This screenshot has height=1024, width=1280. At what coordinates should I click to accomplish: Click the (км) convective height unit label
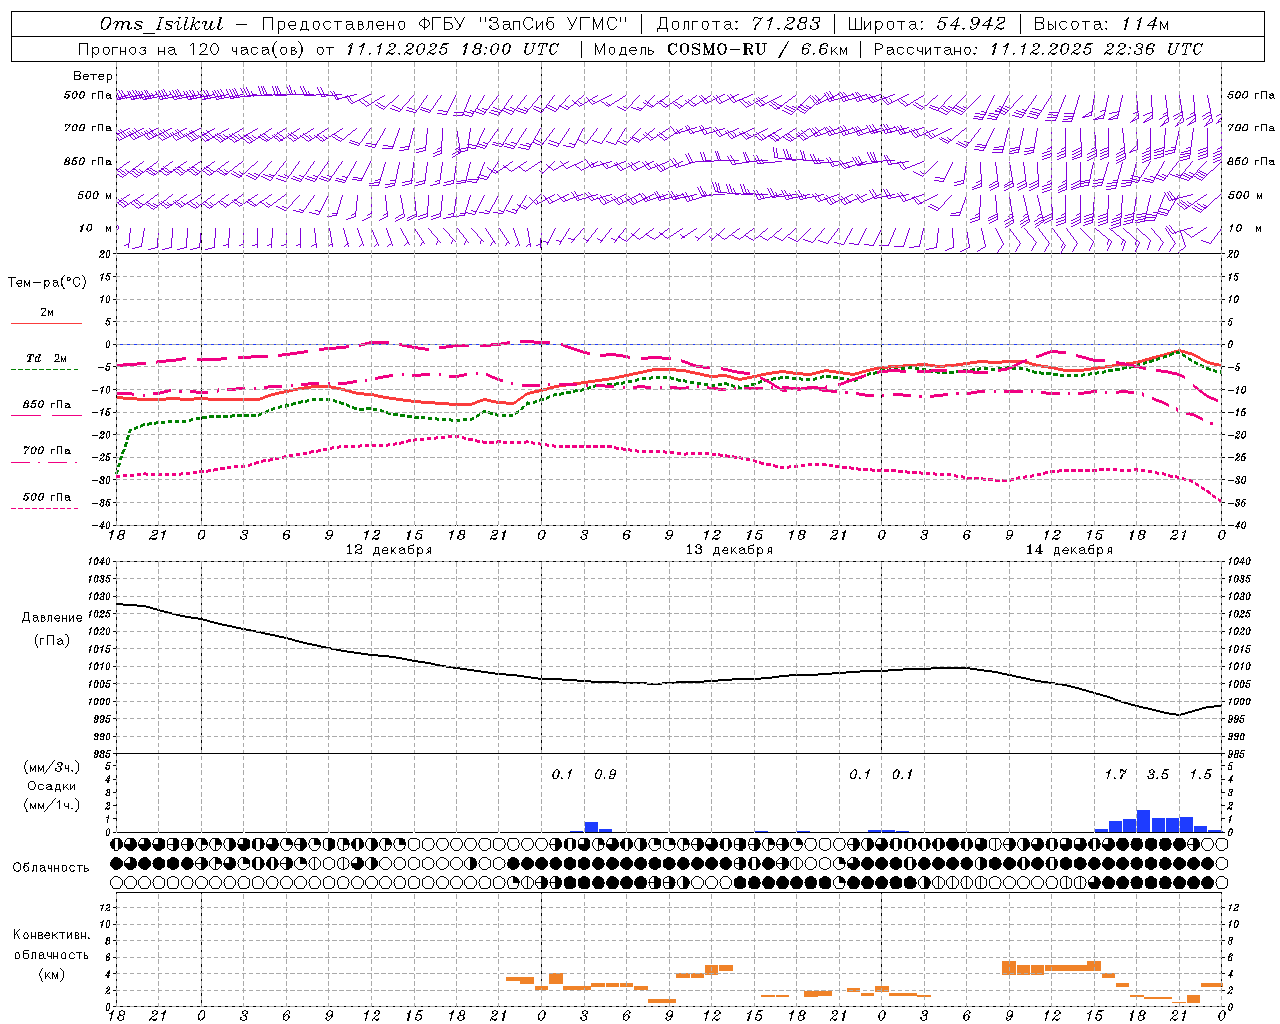tap(52, 974)
